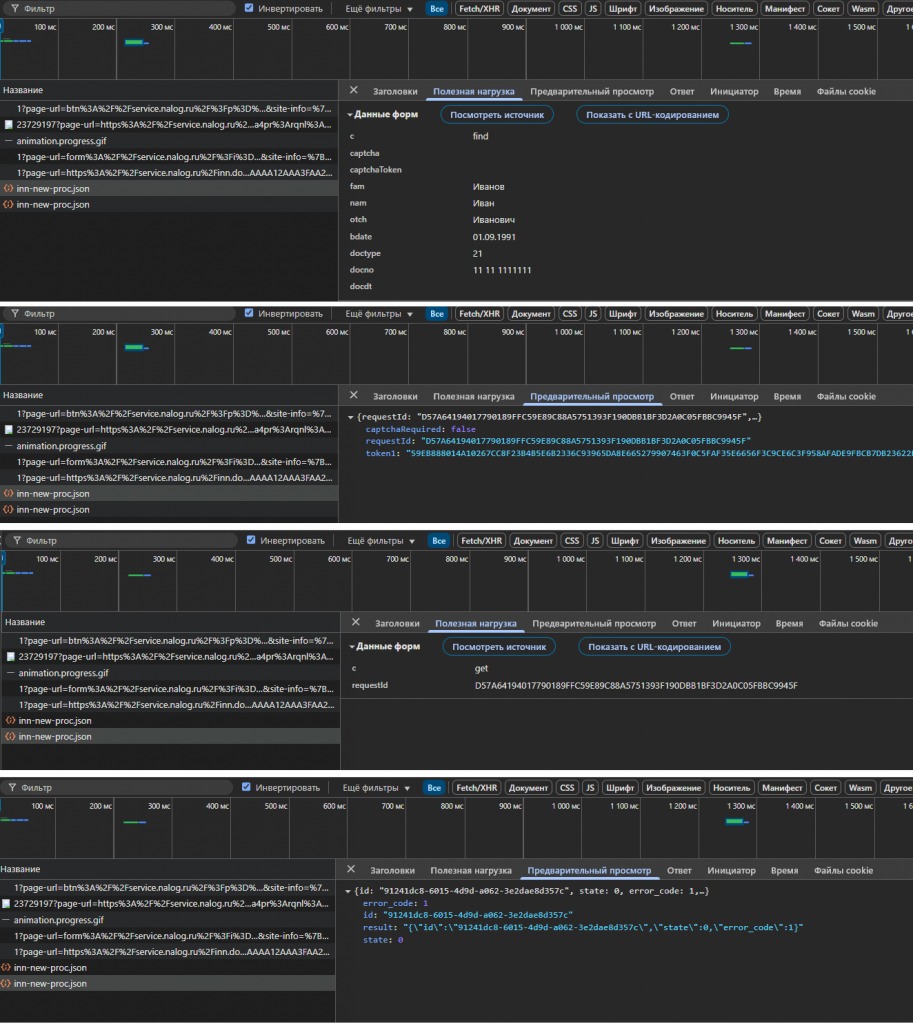Open Файлы cookie tab in the top panel
The height and width of the screenshot is (1024, 913).
(x=846, y=91)
